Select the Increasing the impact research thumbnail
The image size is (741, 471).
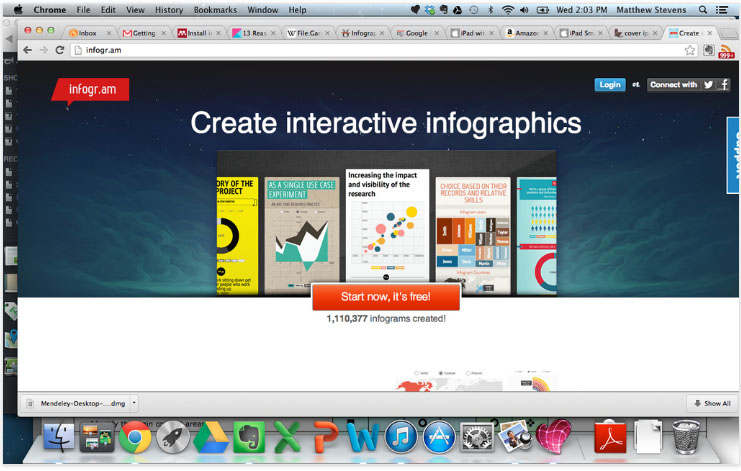coord(388,225)
